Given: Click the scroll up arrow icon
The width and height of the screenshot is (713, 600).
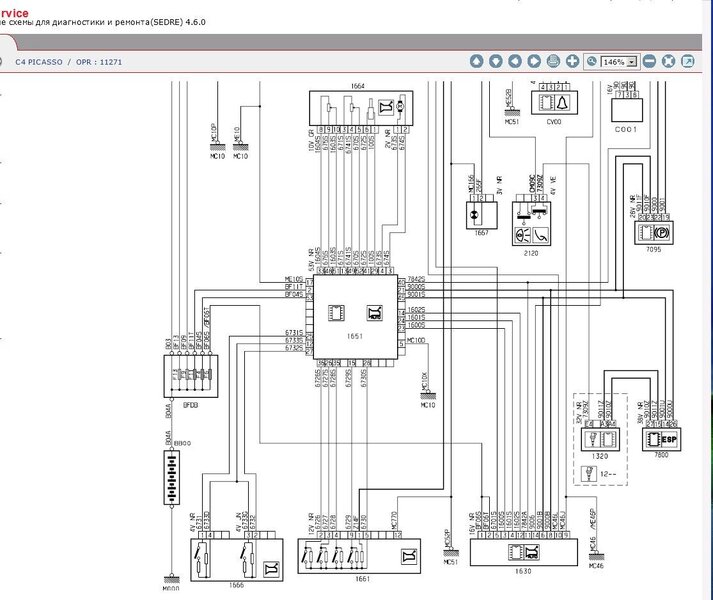Looking at the screenshot, I should click(477, 61).
